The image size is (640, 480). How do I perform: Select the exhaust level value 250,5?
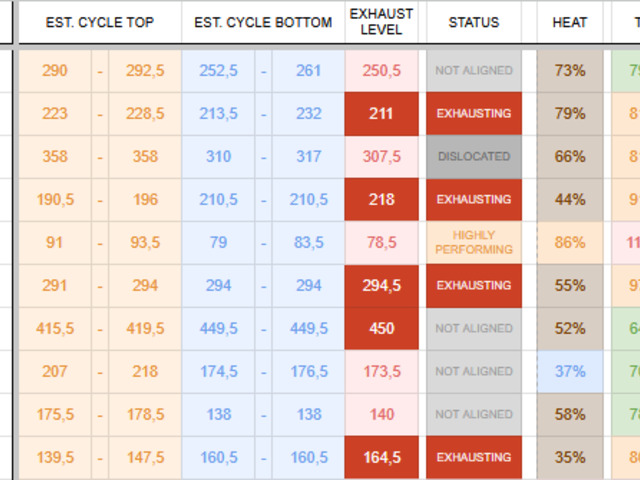coord(381,70)
